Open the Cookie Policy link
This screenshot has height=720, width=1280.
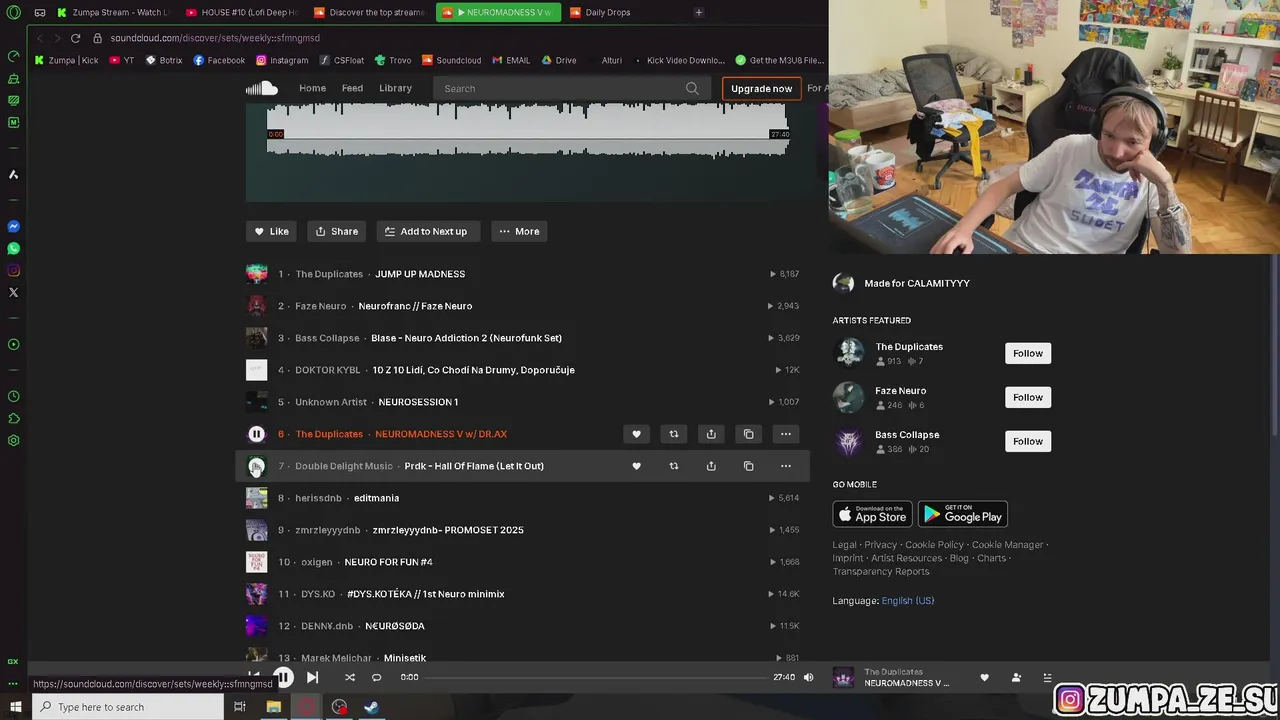pyautogui.click(x=935, y=545)
